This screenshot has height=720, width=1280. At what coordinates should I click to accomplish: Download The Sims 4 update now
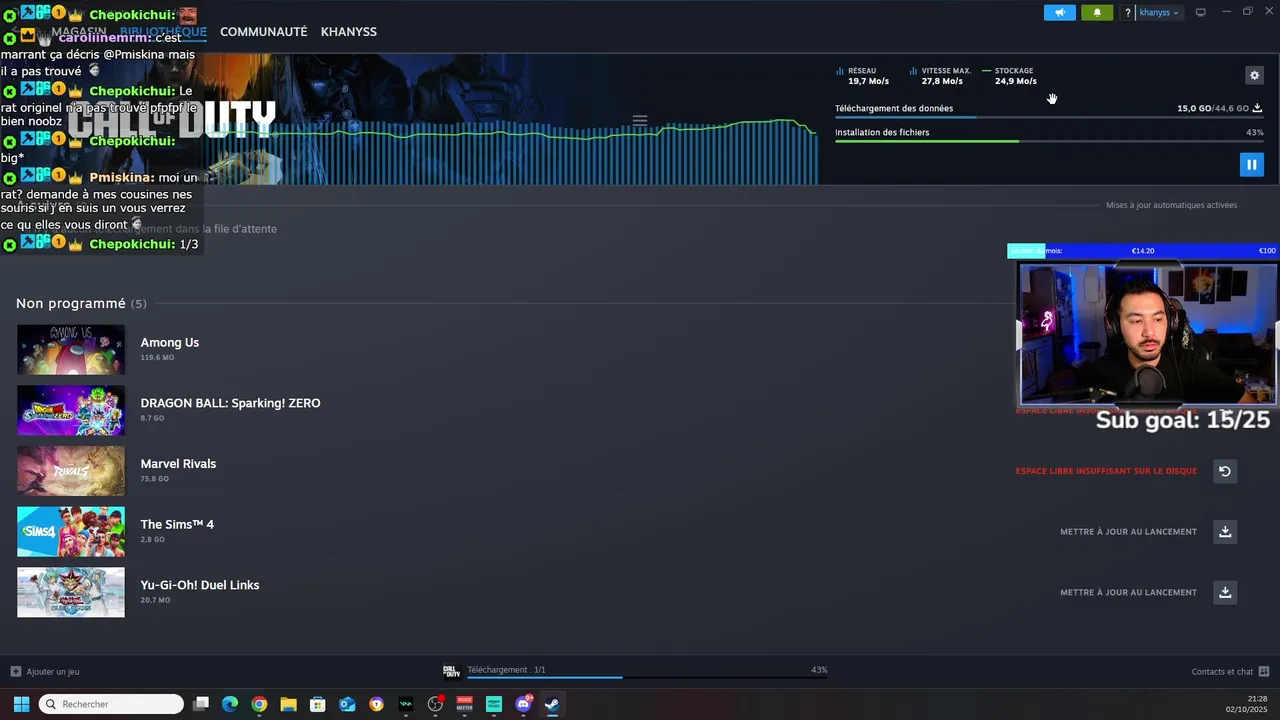pyautogui.click(x=1224, y=532)
